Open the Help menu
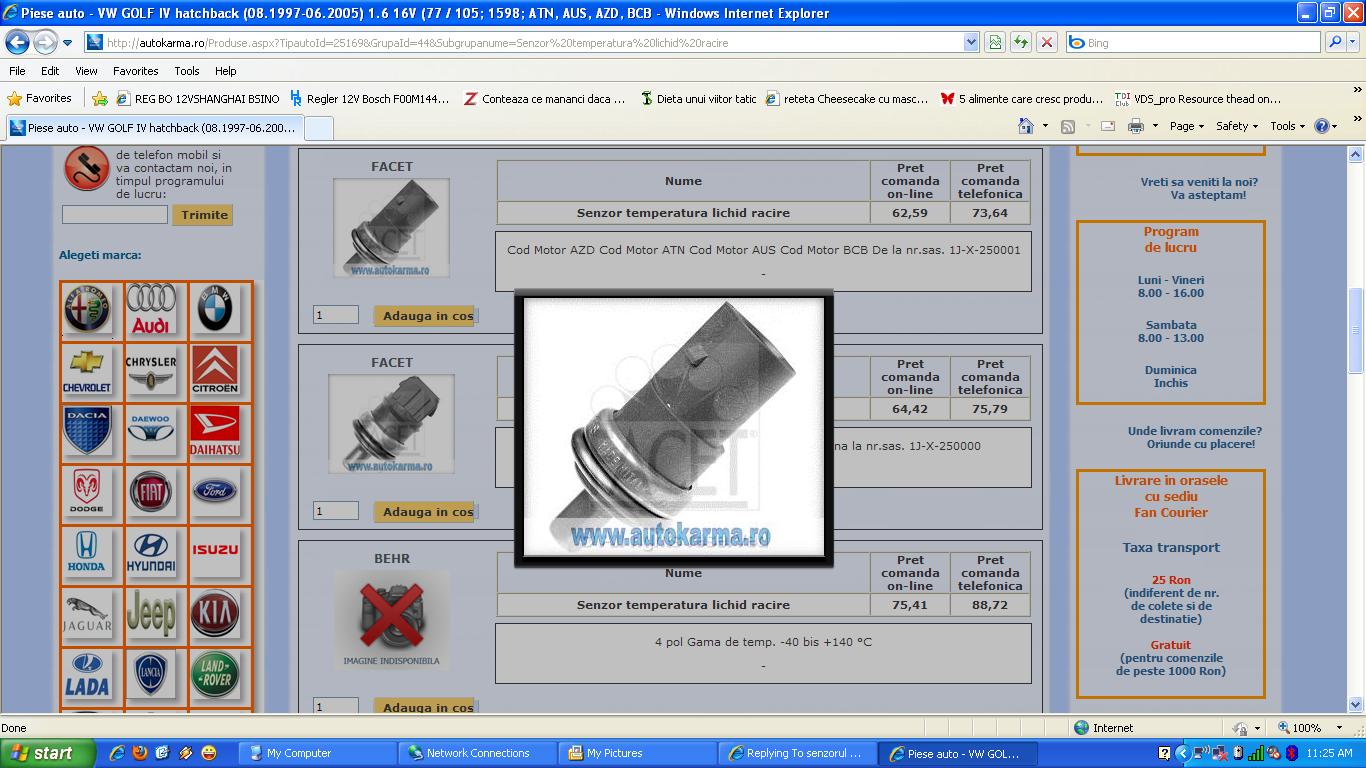The width and height of the screenshot is (1366, 768). tap(226, 71)
